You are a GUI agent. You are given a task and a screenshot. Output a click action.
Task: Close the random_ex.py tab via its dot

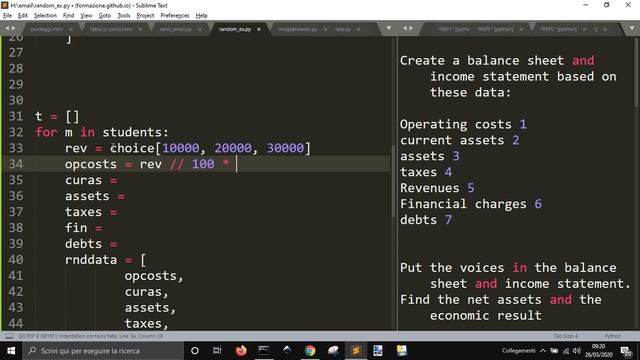(x=259, y=29)
